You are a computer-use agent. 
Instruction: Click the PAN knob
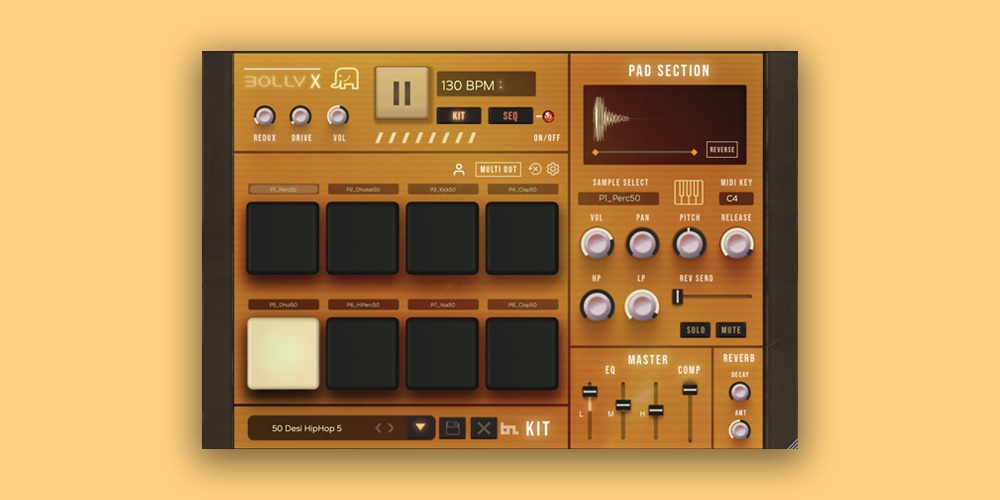[x=642, y=243]
